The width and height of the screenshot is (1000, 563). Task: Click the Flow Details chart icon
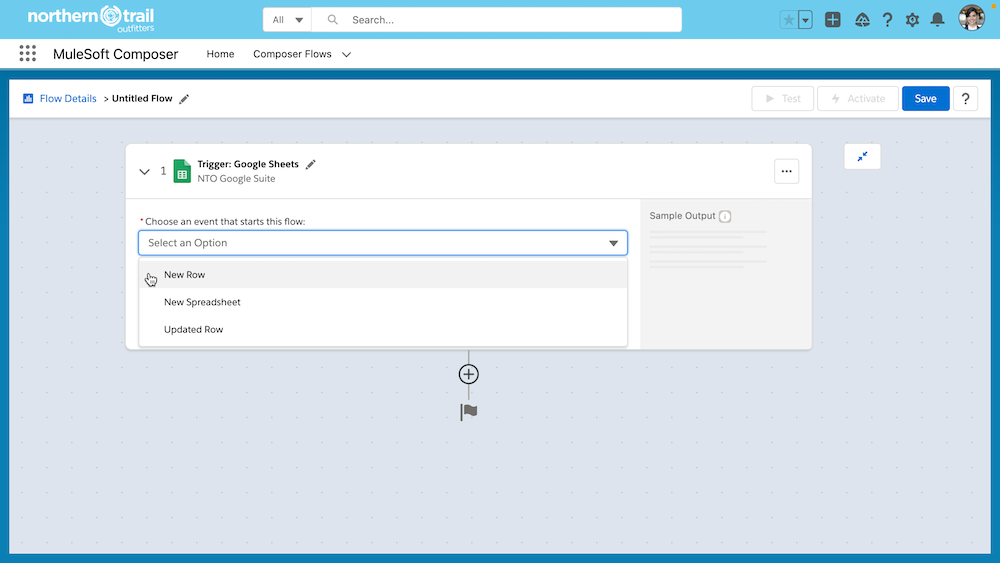28,98
